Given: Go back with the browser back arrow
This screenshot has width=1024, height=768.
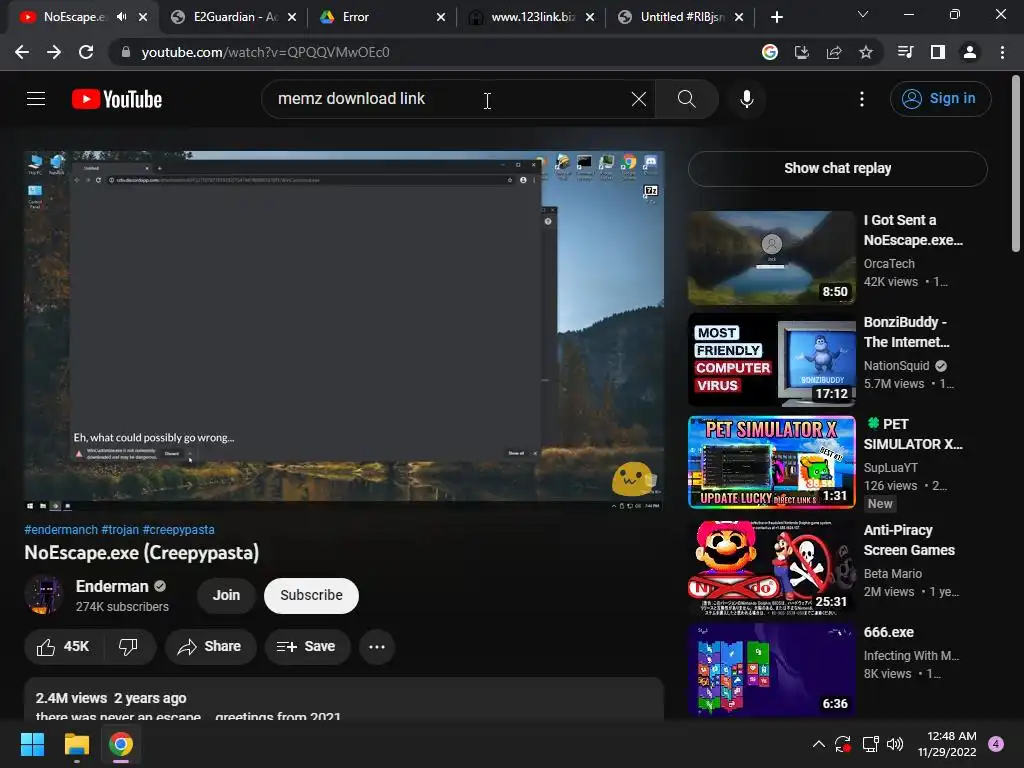Looking at the screenshot, I should [22, 52].
